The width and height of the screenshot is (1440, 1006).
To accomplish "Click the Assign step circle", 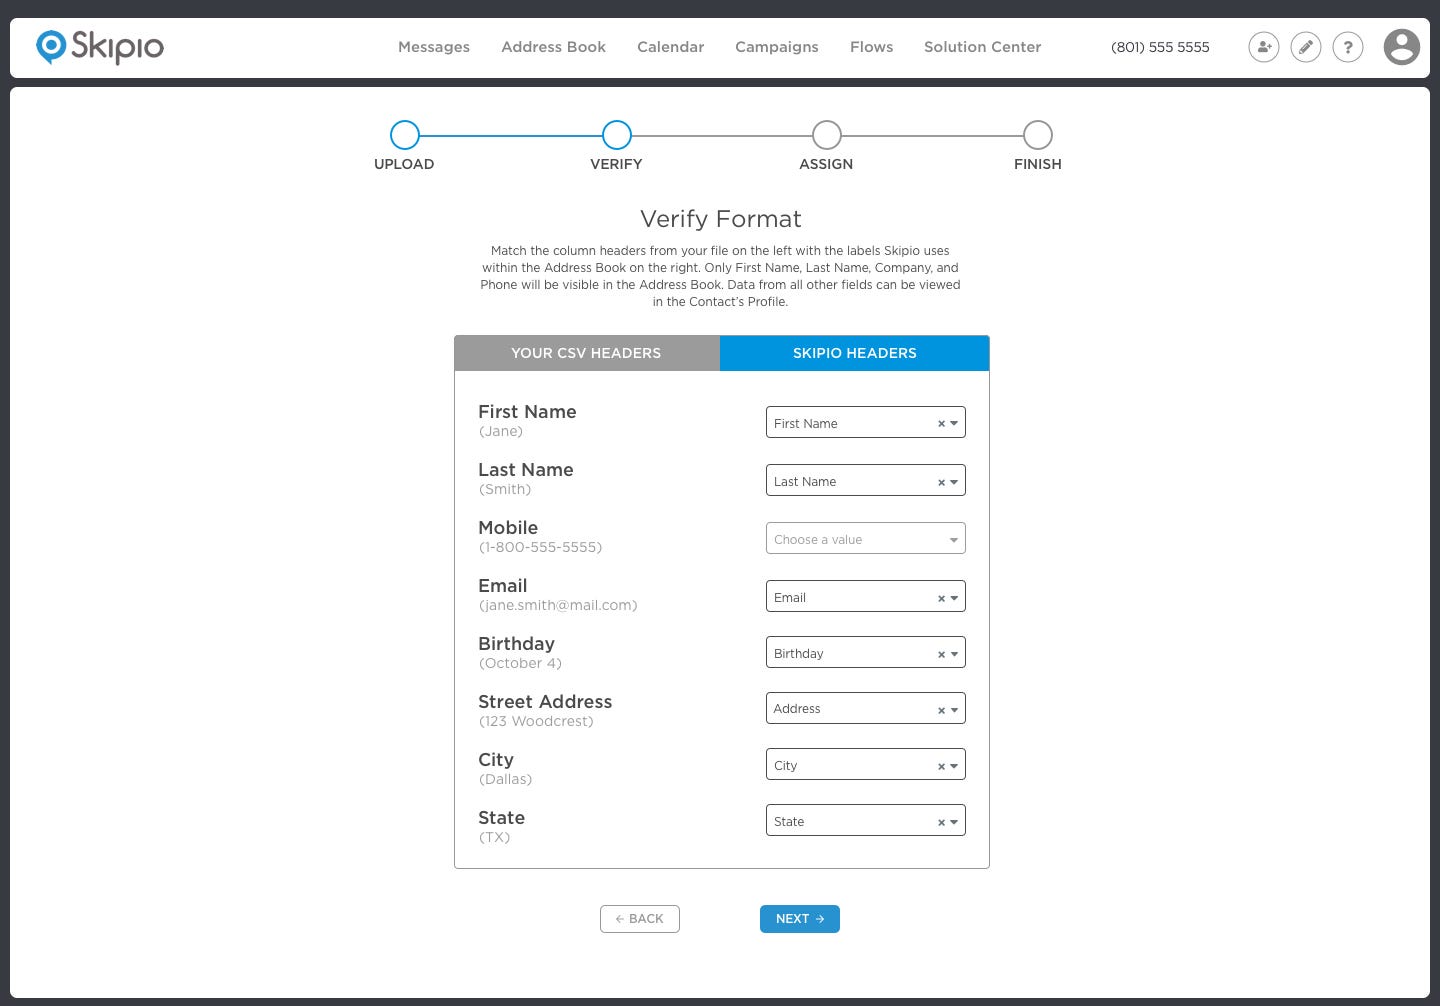I will click(x=827, y=135).
